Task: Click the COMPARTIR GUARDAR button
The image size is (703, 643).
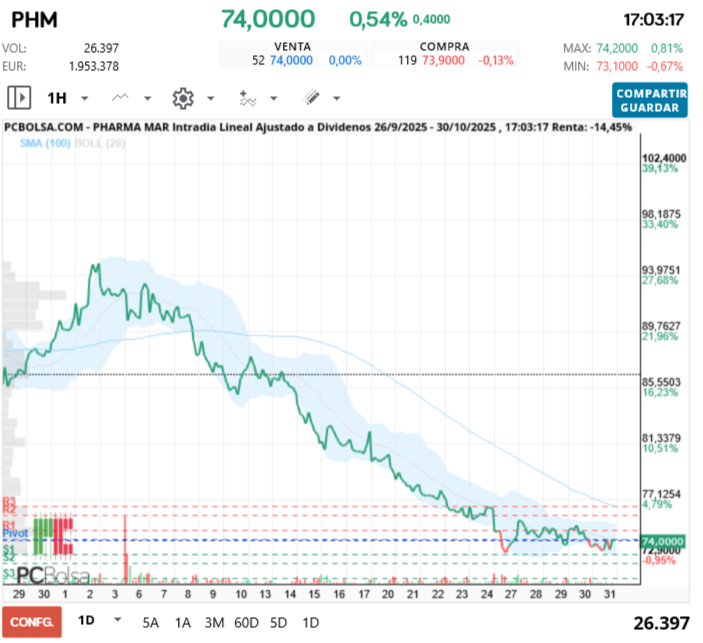Action: point(650,99)
